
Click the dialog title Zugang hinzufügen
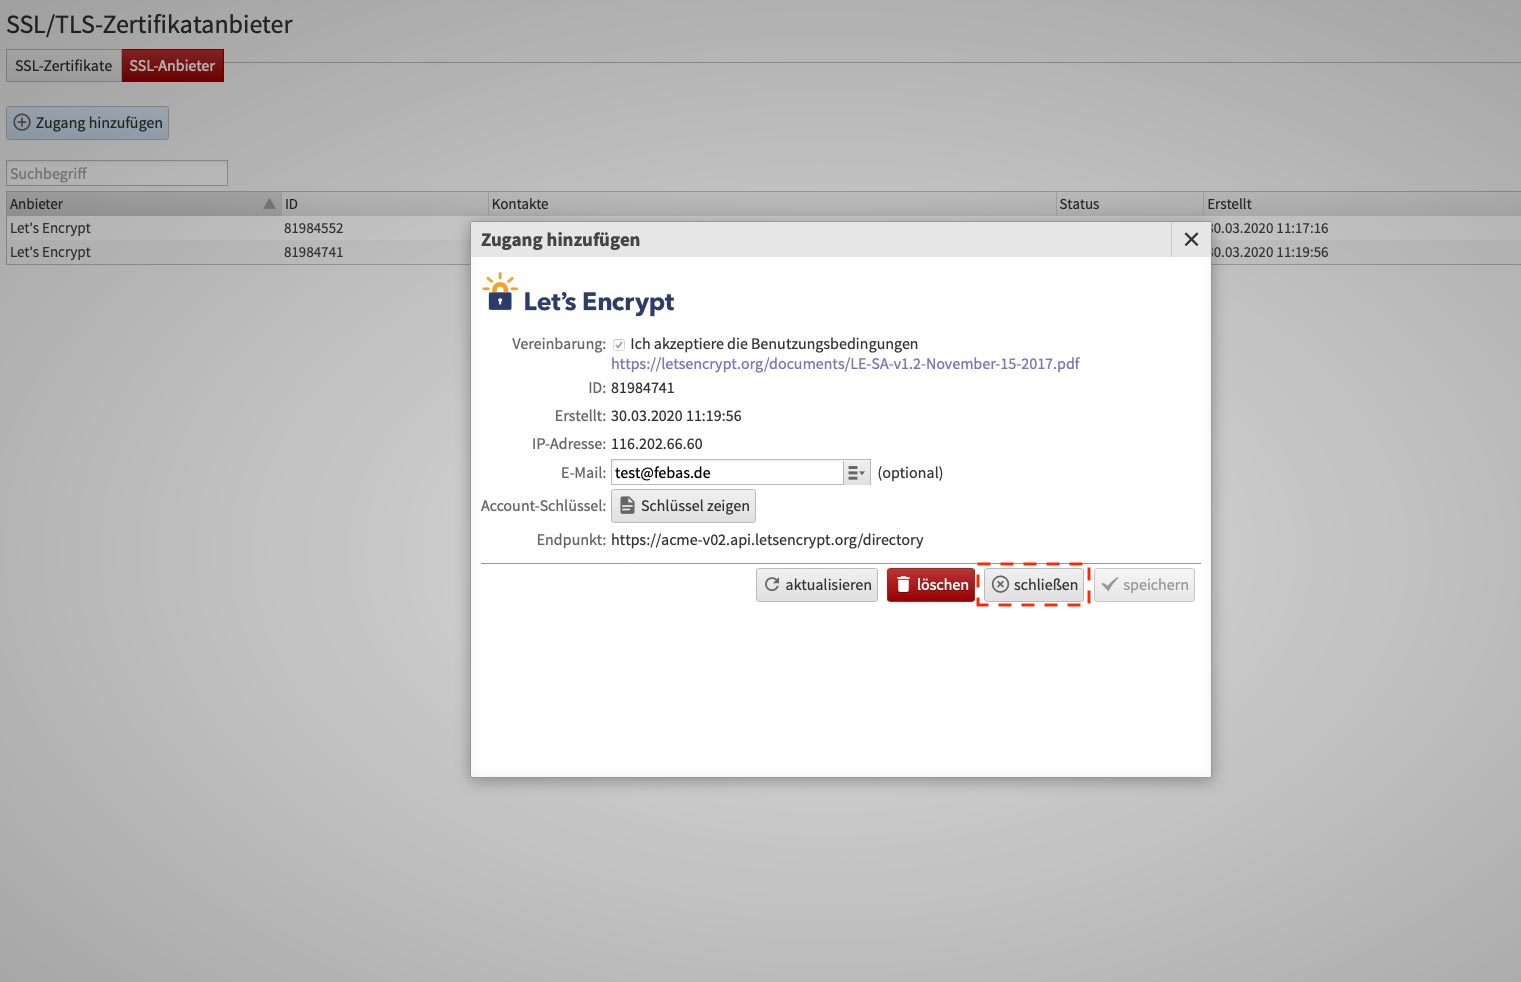(560, 240)
